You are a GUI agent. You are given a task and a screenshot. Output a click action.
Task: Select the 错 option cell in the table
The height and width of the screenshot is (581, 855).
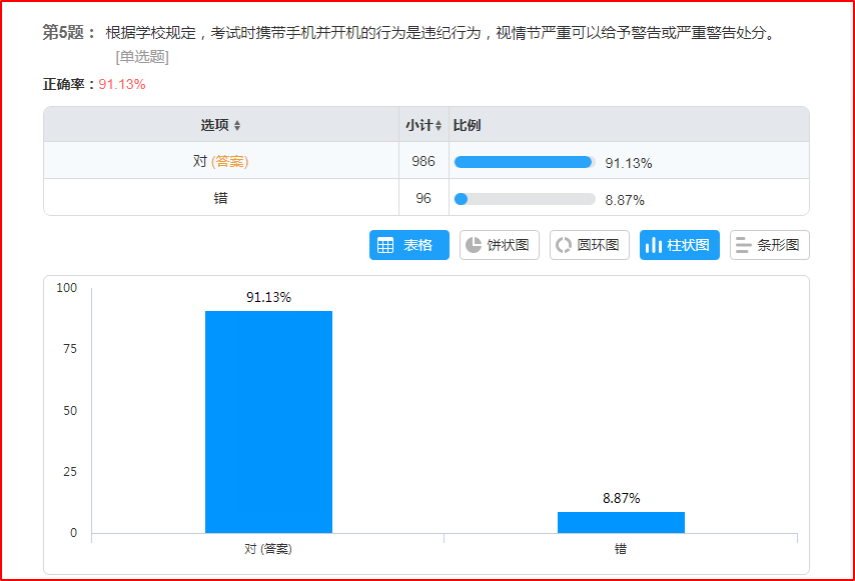click(x=220, y=198)
